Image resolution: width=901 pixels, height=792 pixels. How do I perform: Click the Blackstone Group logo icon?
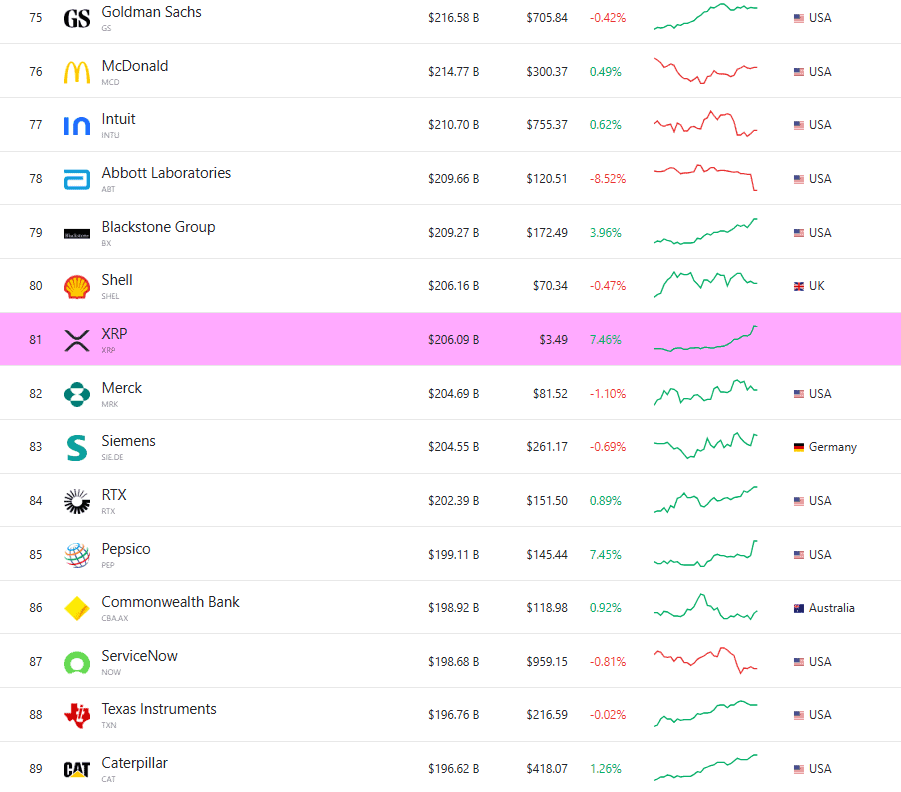click(x=76, y=234)
